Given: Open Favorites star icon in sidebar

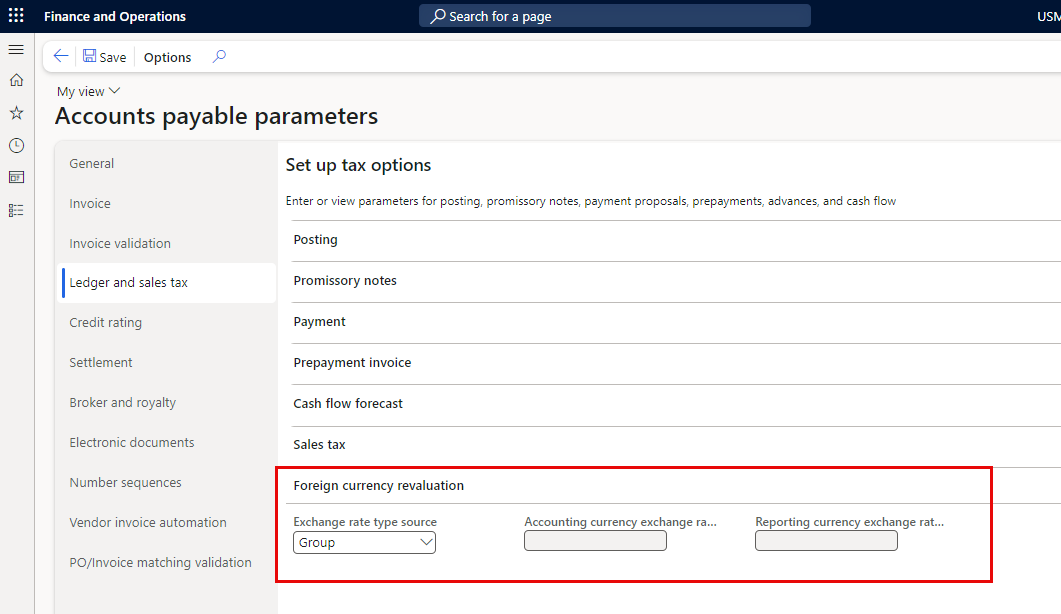Looking at the screenshot, I should (x=16, y=113).
